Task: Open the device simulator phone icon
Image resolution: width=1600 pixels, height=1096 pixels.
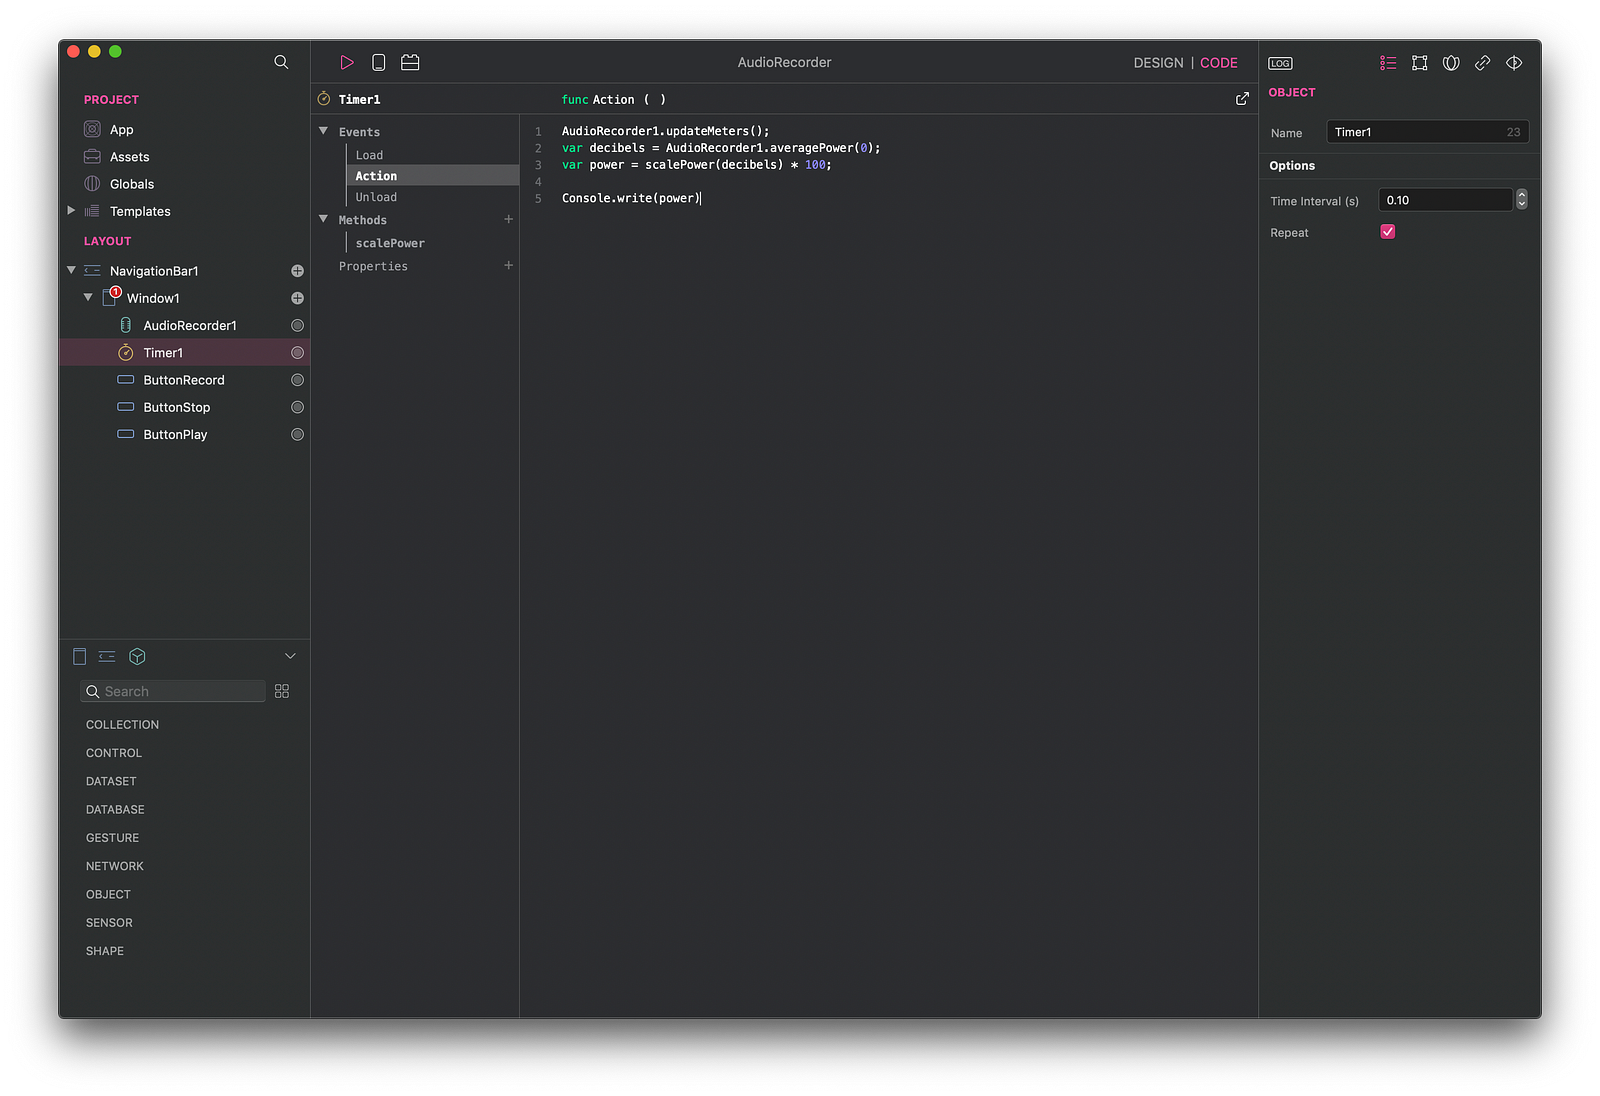Action: (x=379, y=63)
